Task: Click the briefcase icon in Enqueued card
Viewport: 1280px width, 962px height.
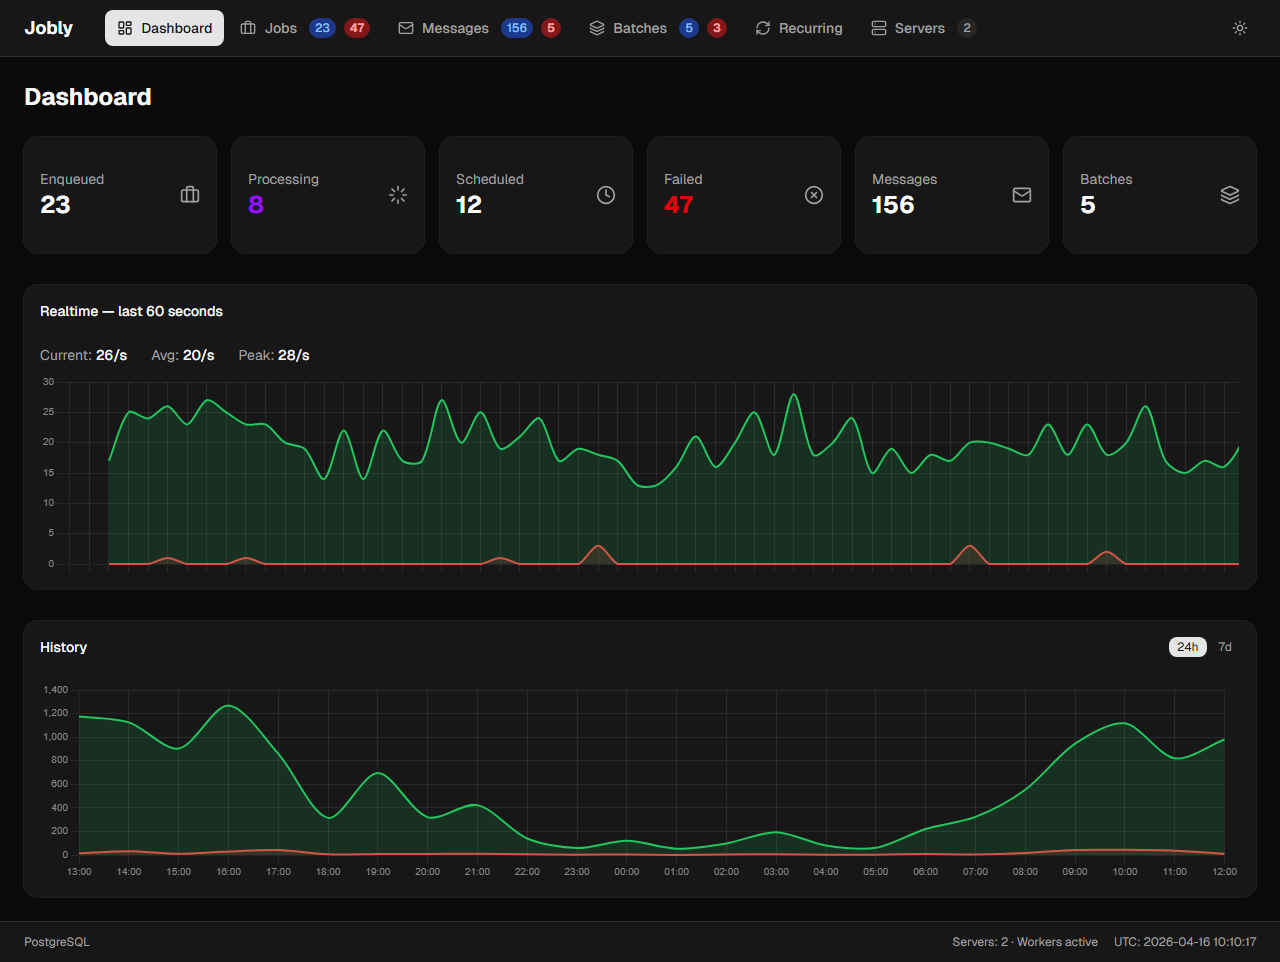Action: pyautogui.click(x=190, y=195)
